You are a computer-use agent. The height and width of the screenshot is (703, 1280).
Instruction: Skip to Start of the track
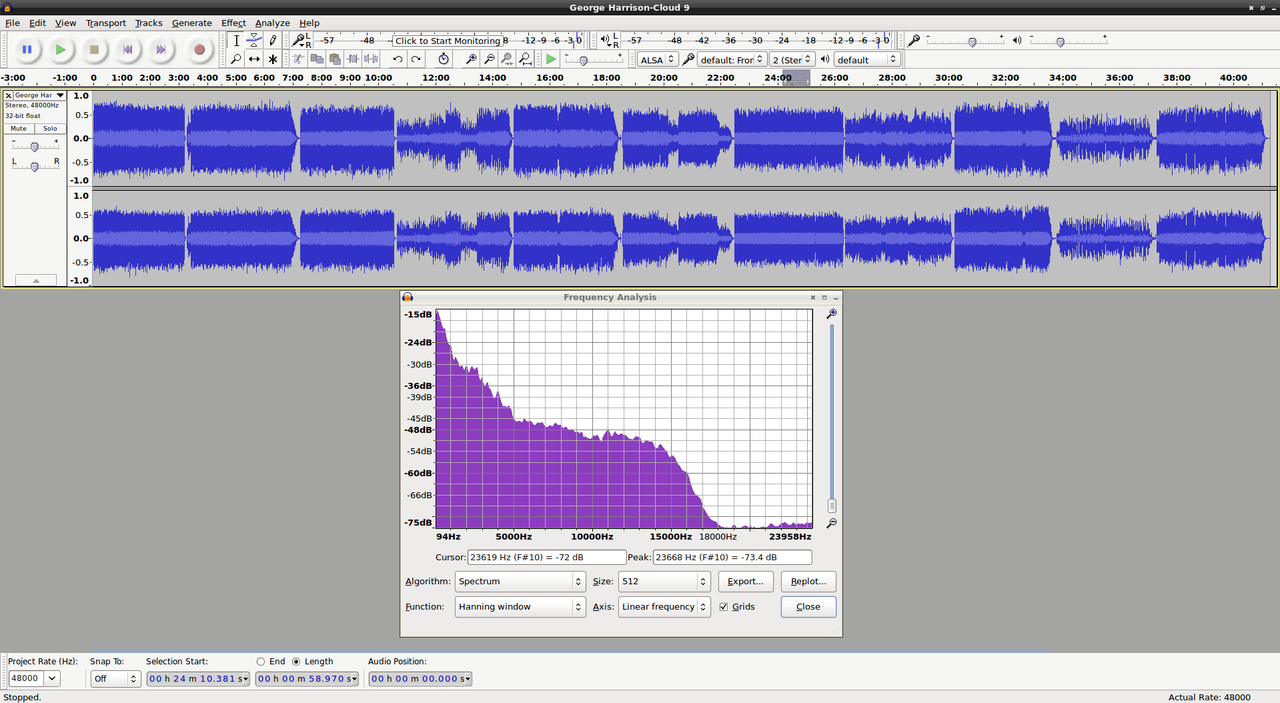coord(127,49)
